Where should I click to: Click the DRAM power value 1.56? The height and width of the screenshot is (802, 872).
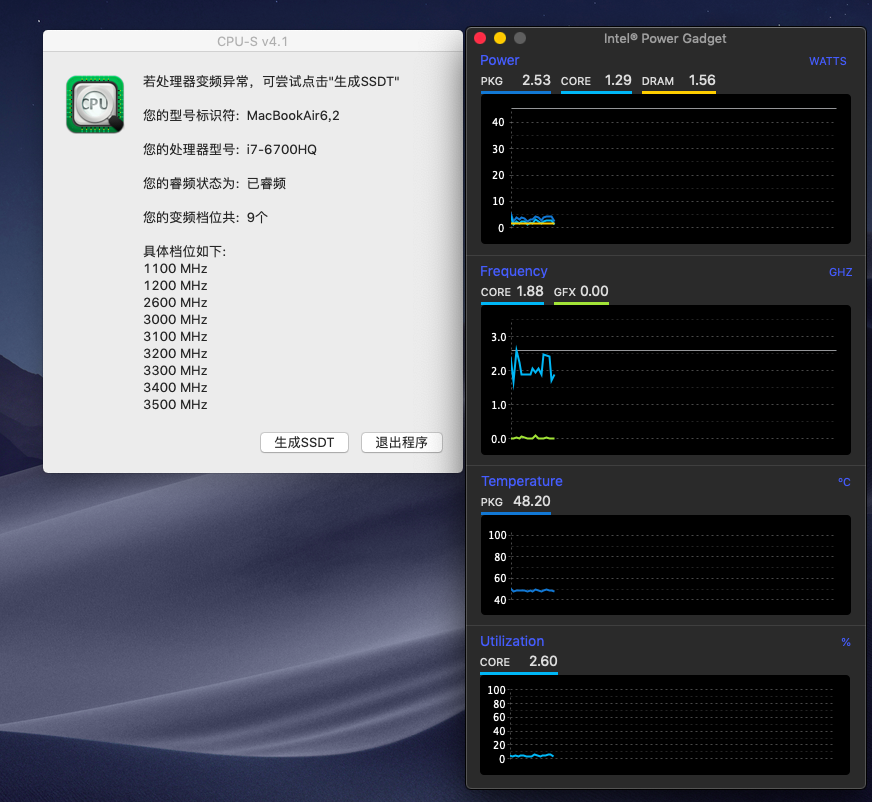tap(702, 80)
